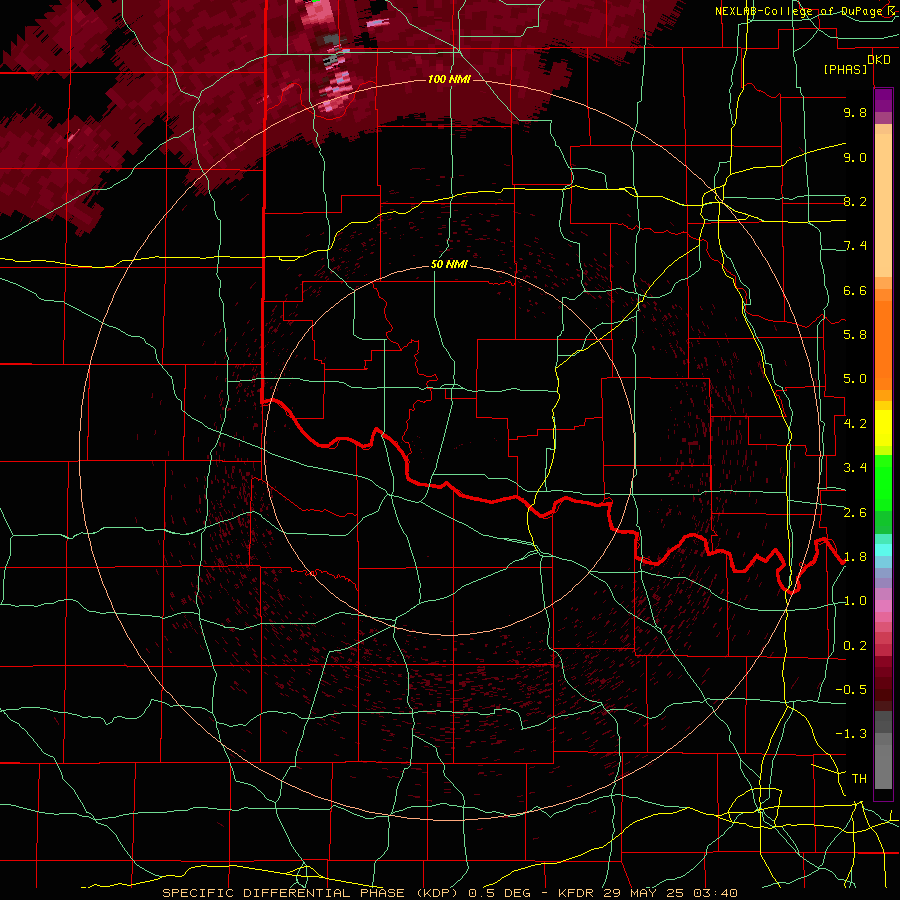Image resolution: width=900 pixels, height=900 pixels.
Task: Select the 0.2 legend scale value
Action: 855,646
